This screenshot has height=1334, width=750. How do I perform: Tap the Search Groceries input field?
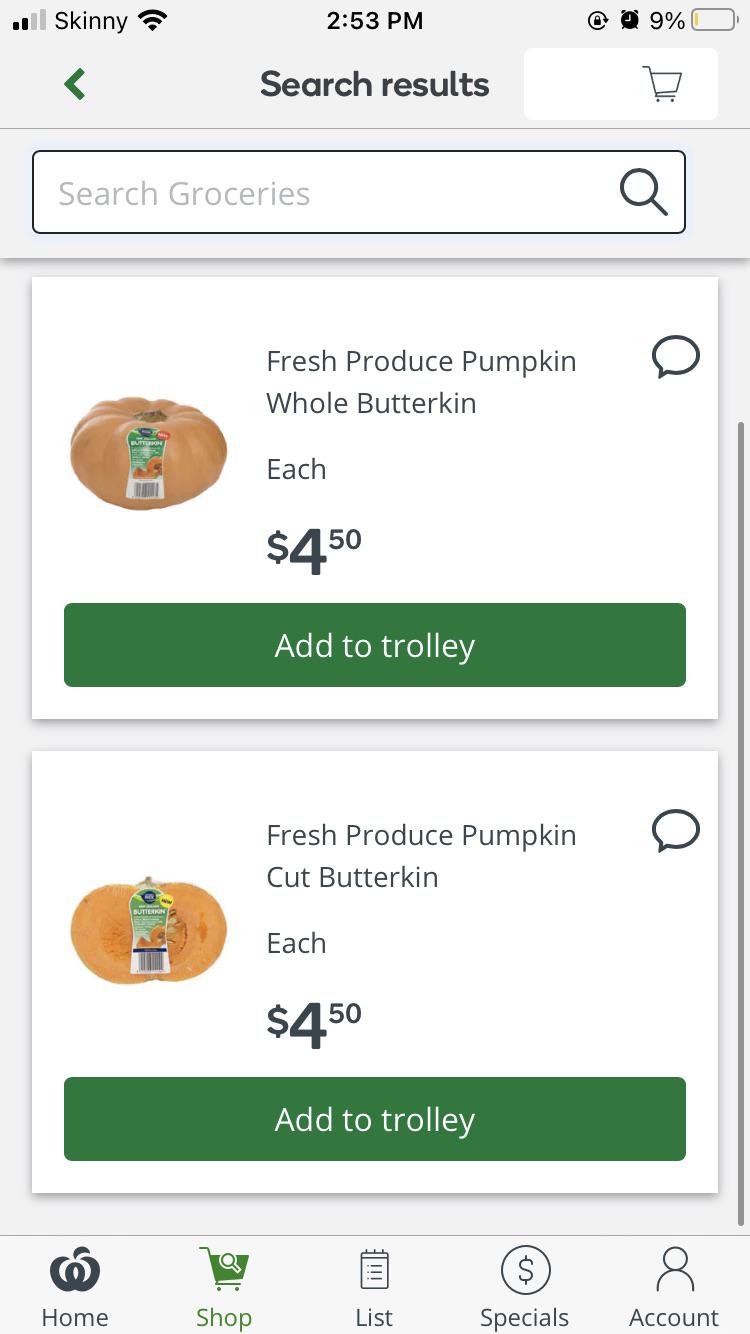click(300, 192)
